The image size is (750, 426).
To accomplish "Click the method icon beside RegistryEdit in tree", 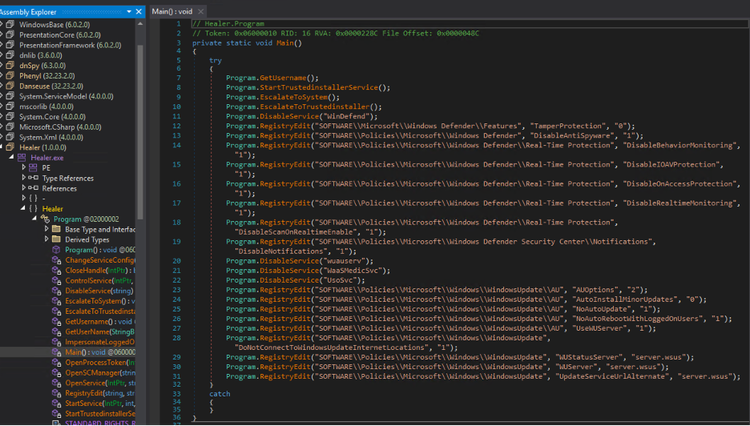I will point(56,393).
